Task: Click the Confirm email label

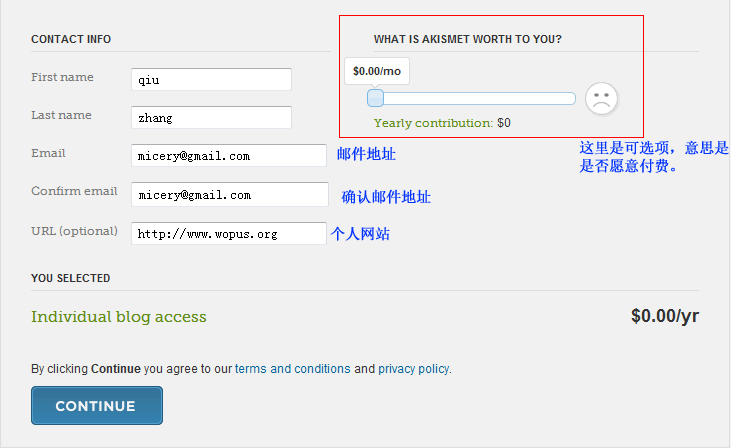Action: (x=74, y=191)
